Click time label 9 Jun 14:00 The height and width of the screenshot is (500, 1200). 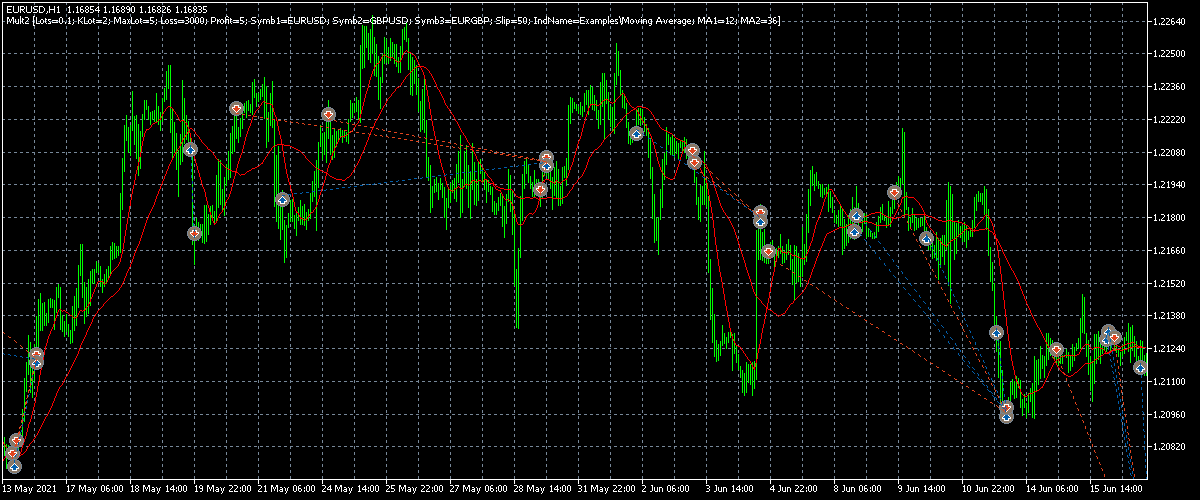coord(924,490)
